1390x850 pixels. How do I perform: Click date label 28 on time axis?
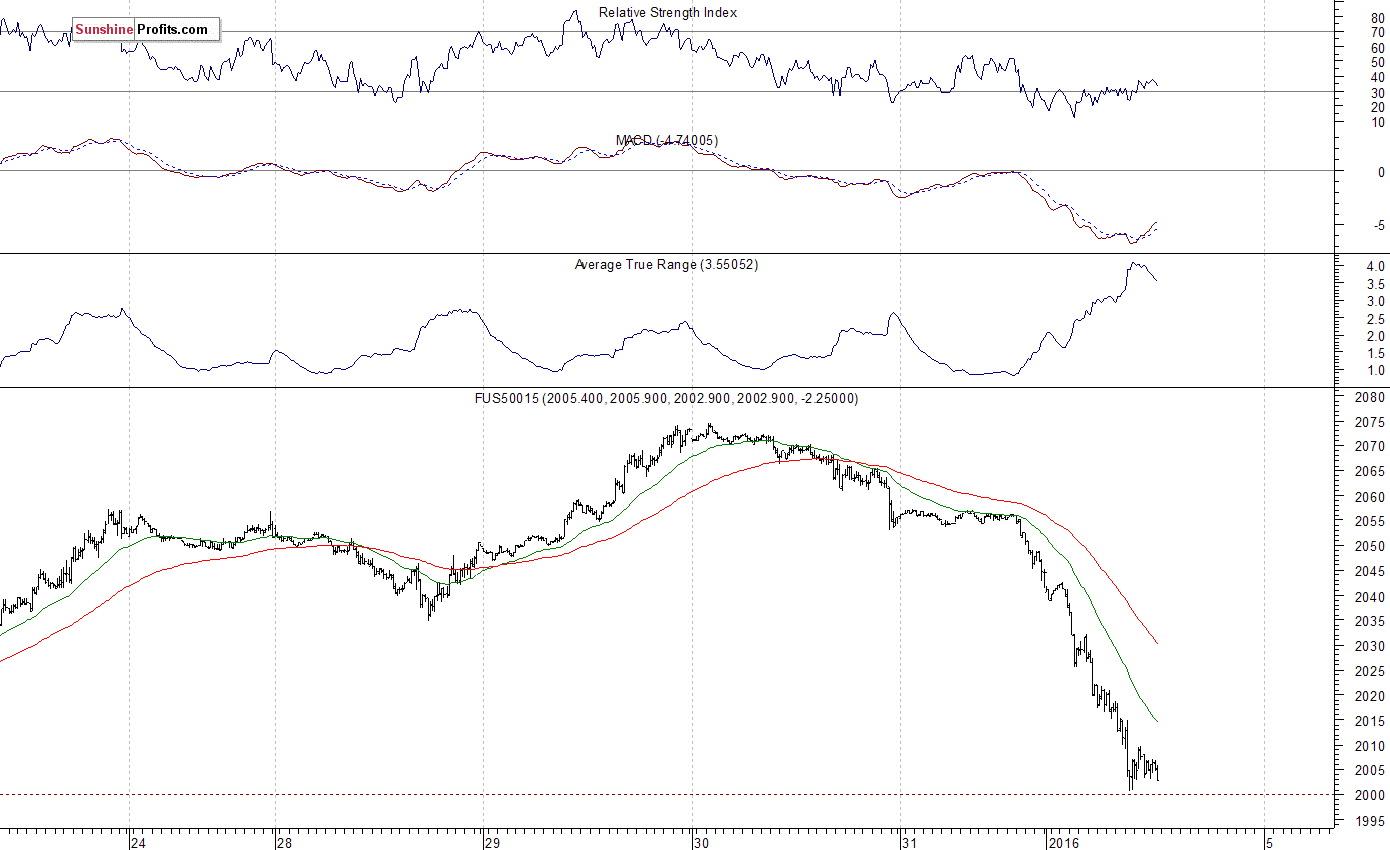[x=284, y=843]
